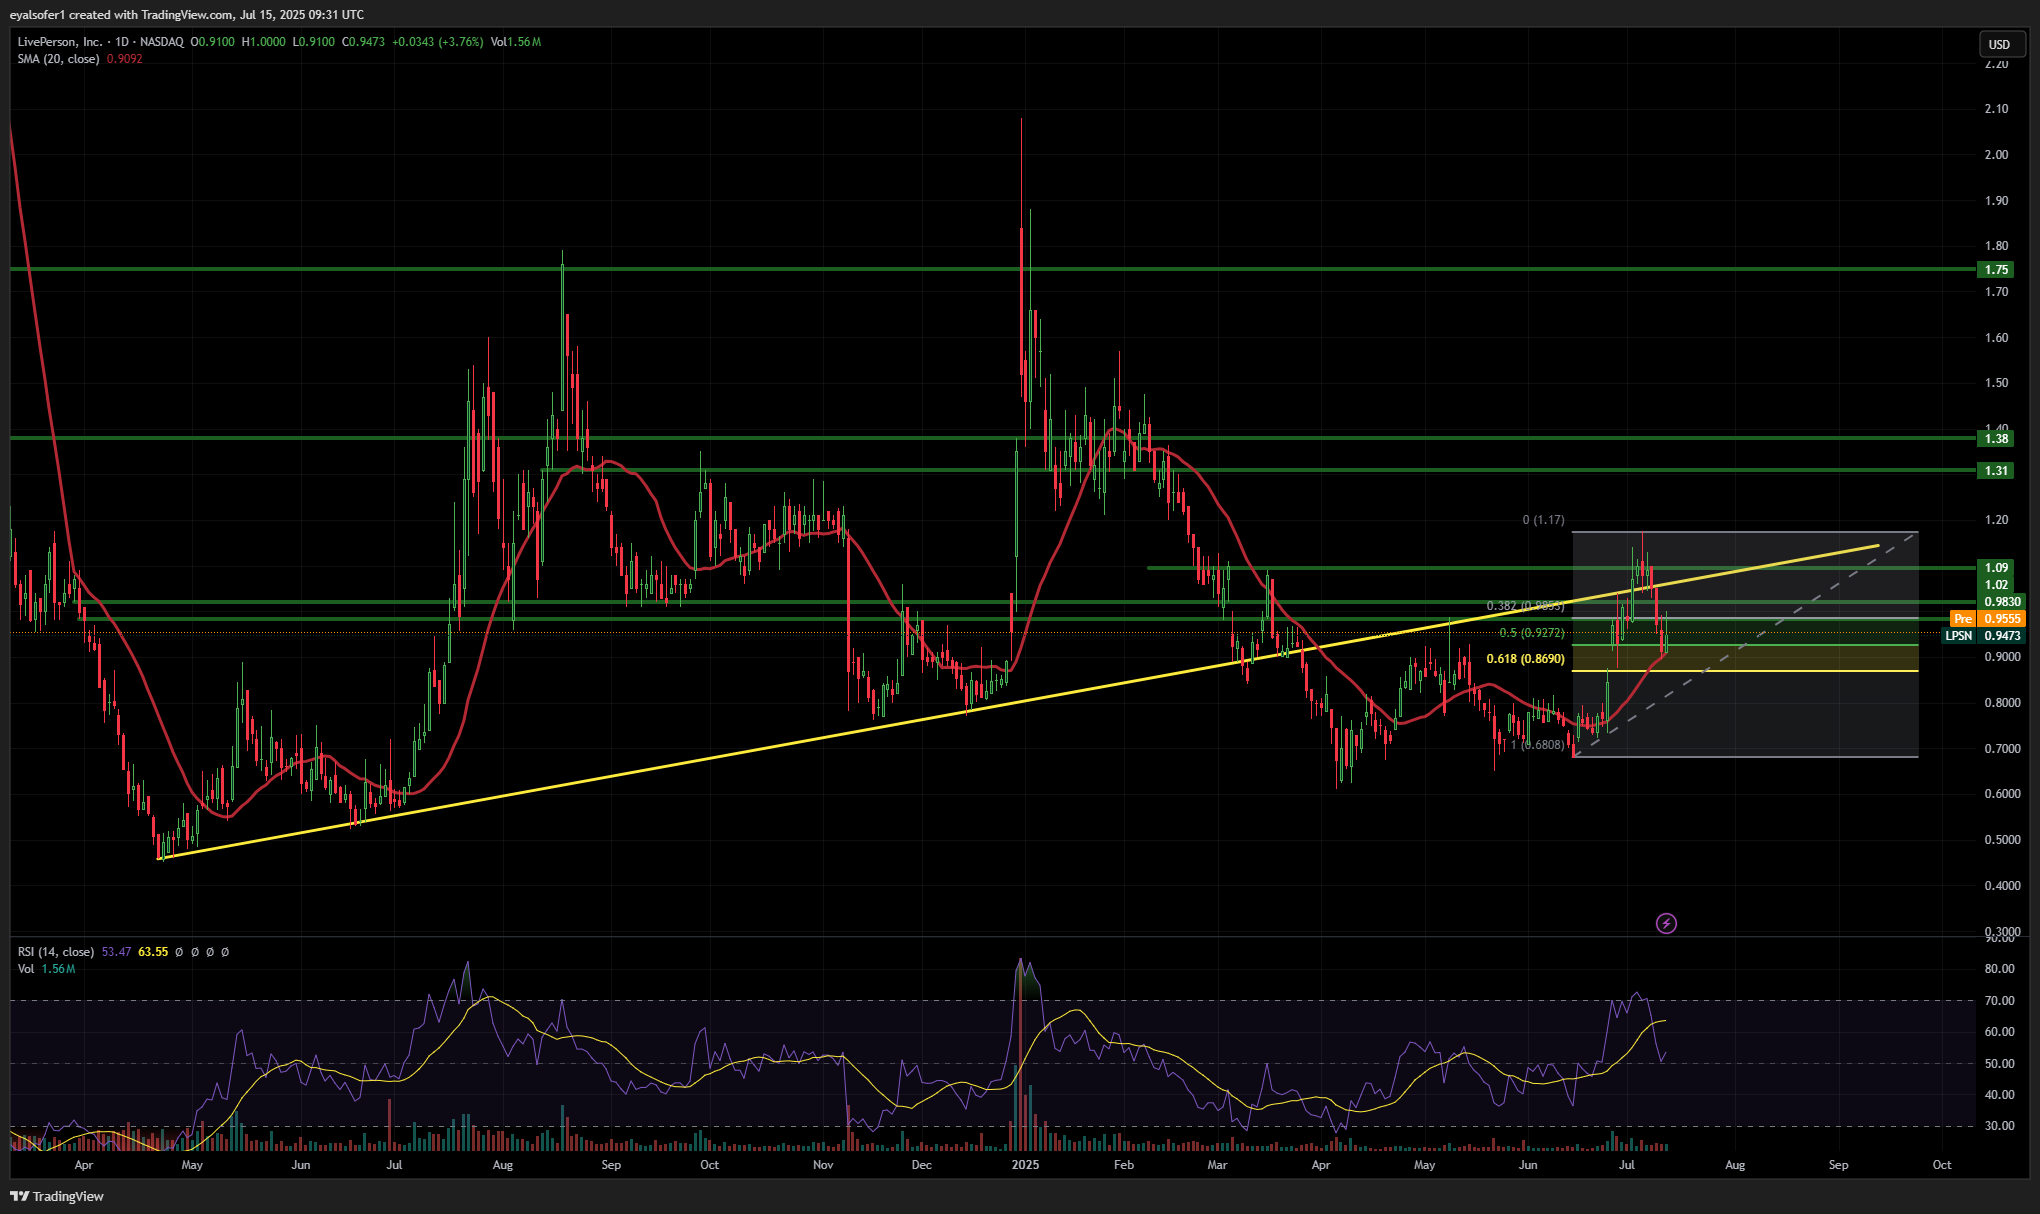
Task: Click the 1.09 green price level label
Action: [x=1996, y=568]
